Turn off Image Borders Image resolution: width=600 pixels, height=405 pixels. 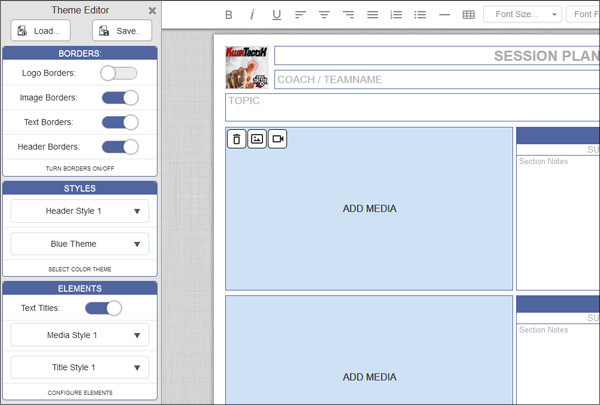pyautogui.click(x=119, y=98)
